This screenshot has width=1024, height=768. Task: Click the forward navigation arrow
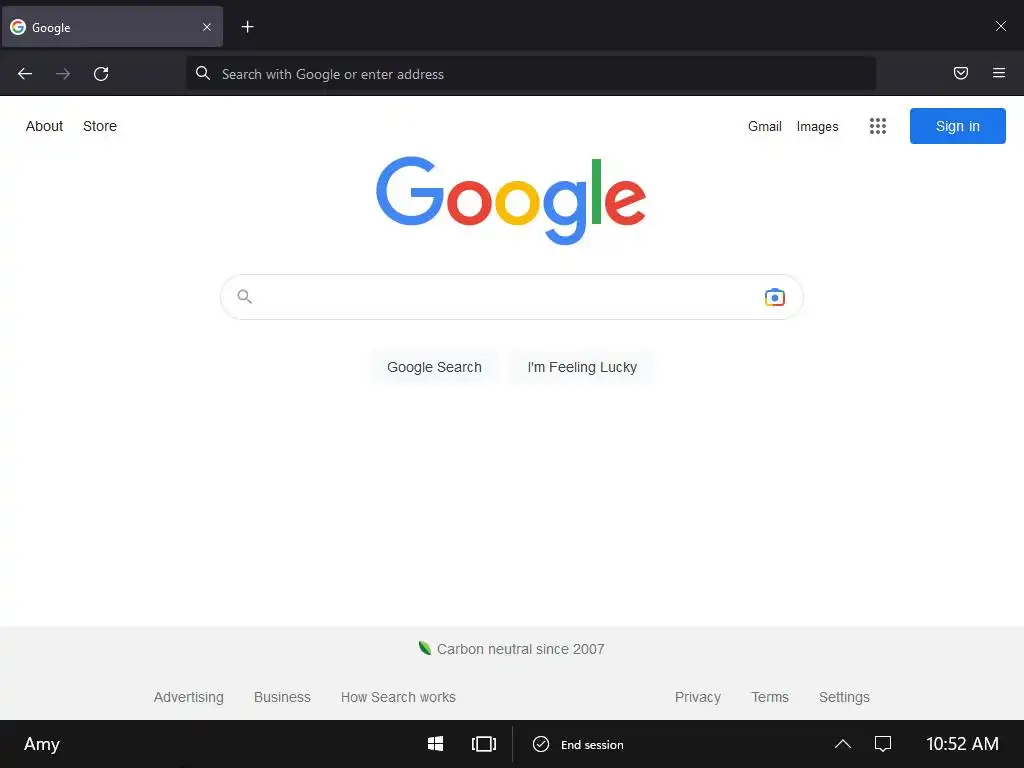pos(63,74)
